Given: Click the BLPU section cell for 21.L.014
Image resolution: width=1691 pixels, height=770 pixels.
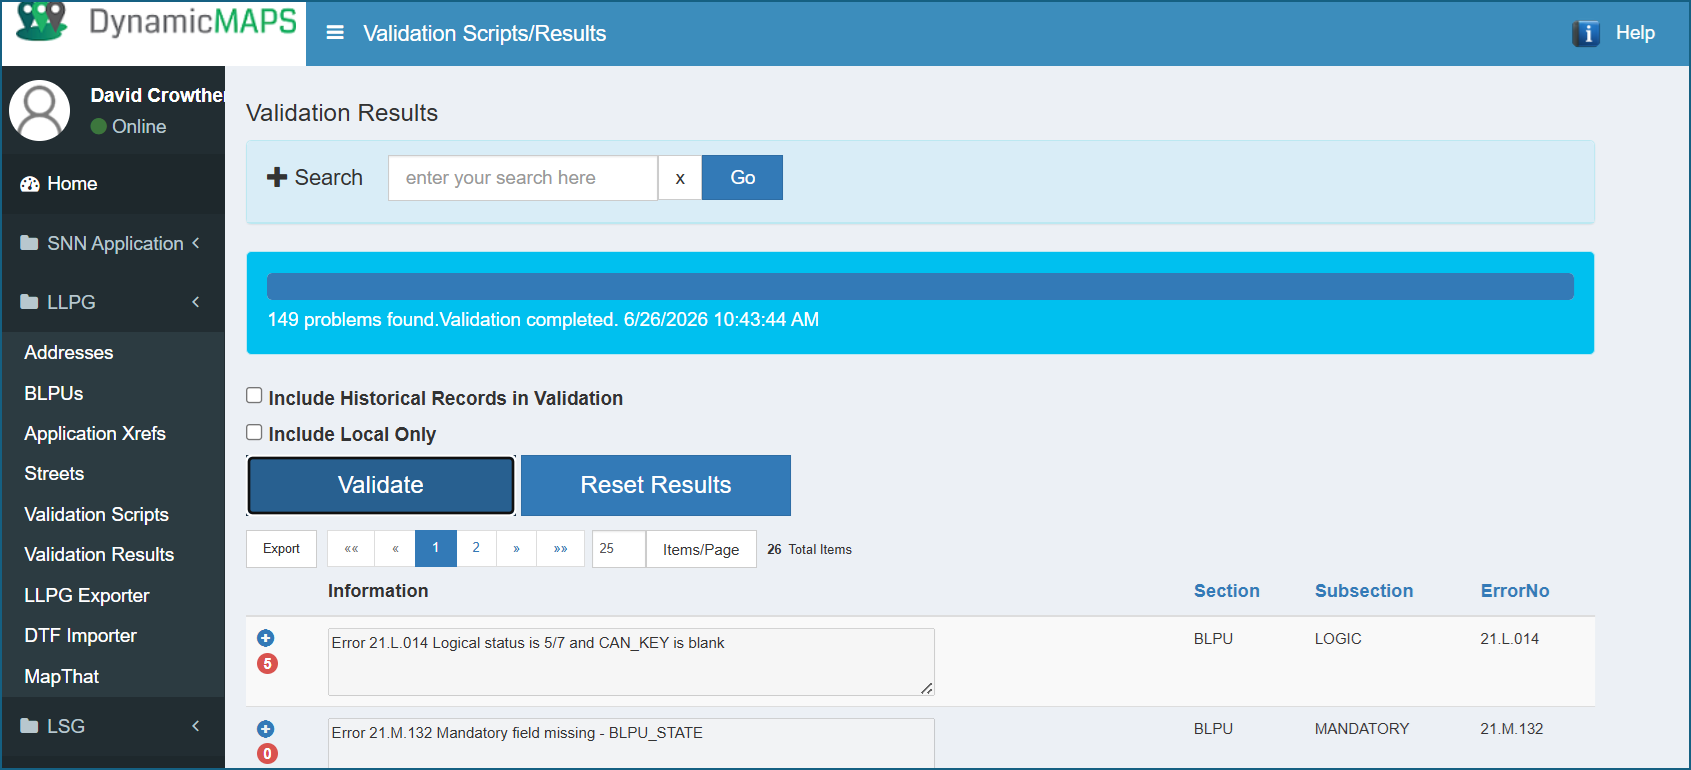Looking at the screenshot, I should [x=1213, y=639].
